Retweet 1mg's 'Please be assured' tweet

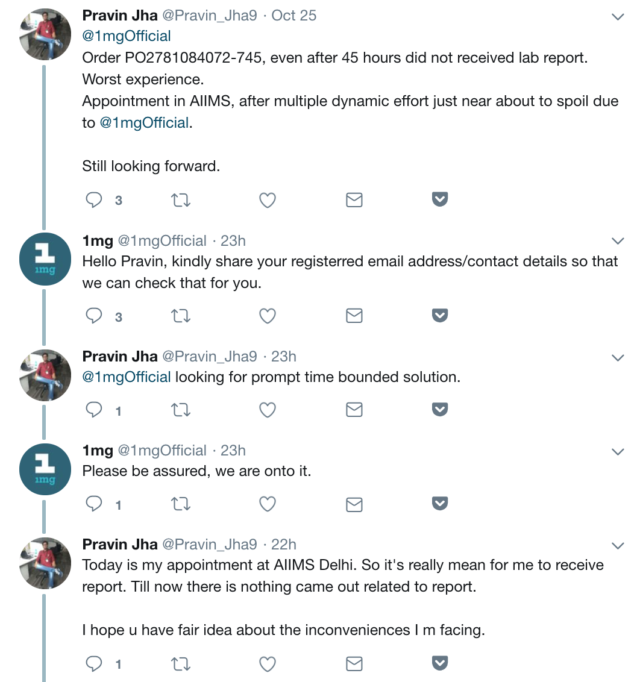point(180,504)
